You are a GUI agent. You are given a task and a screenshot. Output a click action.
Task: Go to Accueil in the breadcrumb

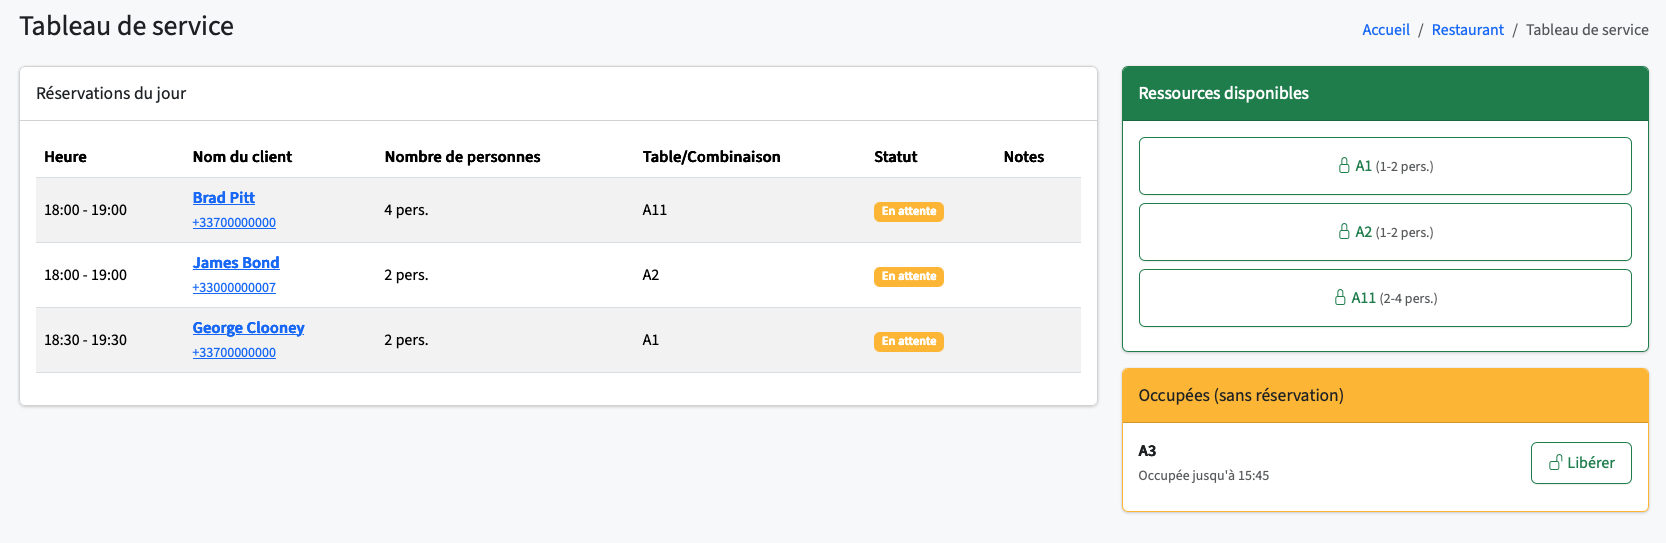(1385, 30)
